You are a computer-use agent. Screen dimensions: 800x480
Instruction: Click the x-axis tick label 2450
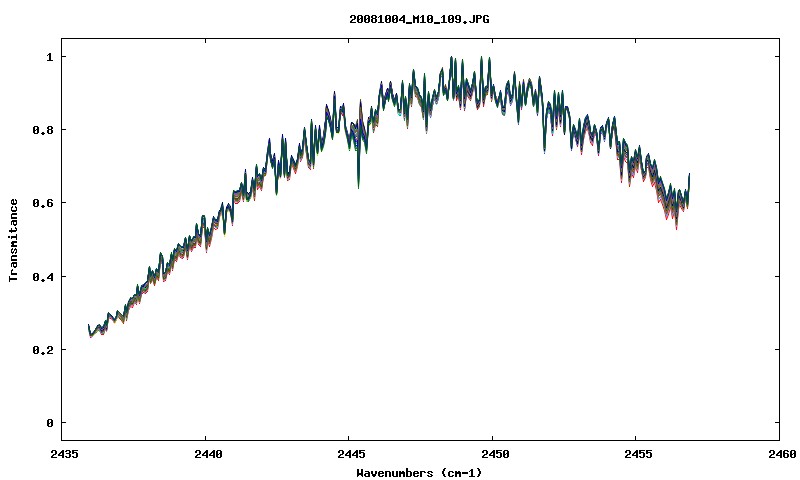(x=495, y=454)
